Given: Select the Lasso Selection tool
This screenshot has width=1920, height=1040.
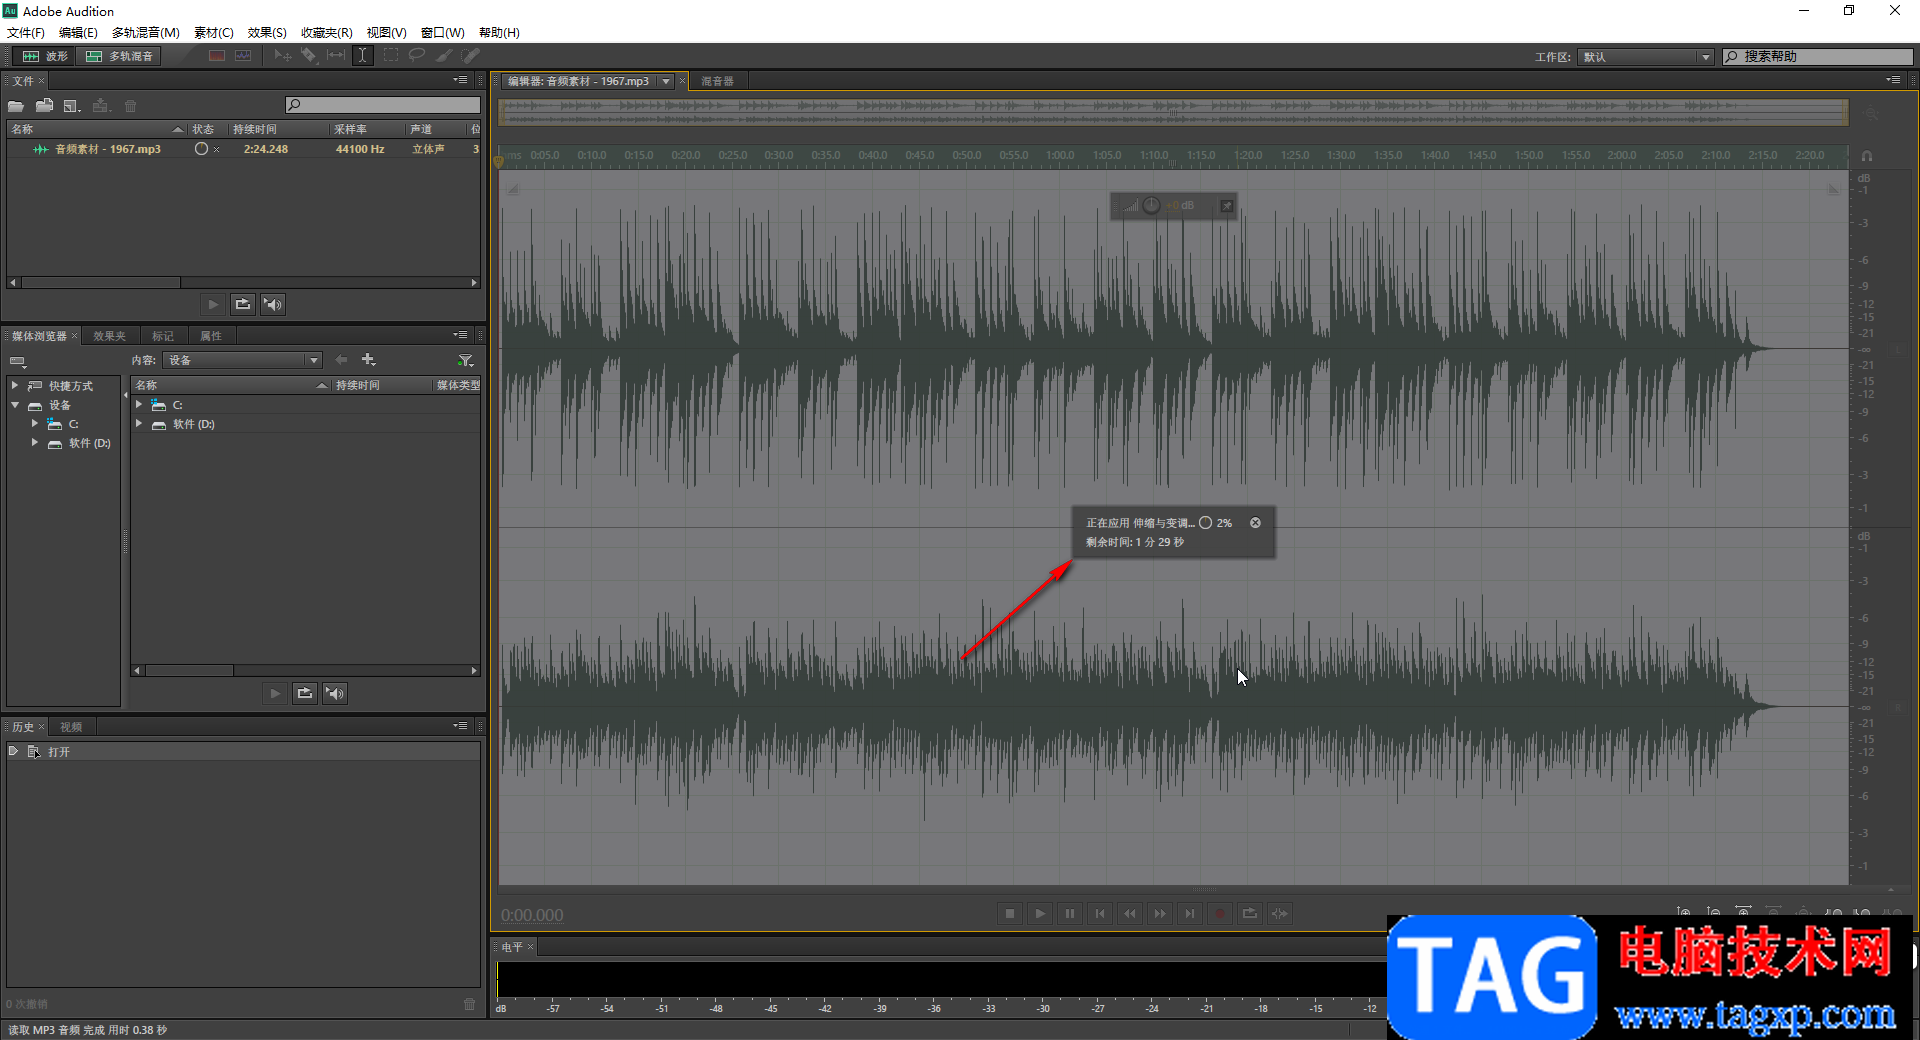Looking at the screenshot, I should [417, 56].
